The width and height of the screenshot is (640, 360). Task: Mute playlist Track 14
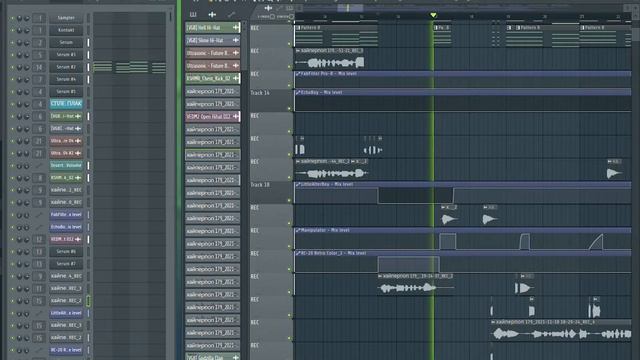289,108
